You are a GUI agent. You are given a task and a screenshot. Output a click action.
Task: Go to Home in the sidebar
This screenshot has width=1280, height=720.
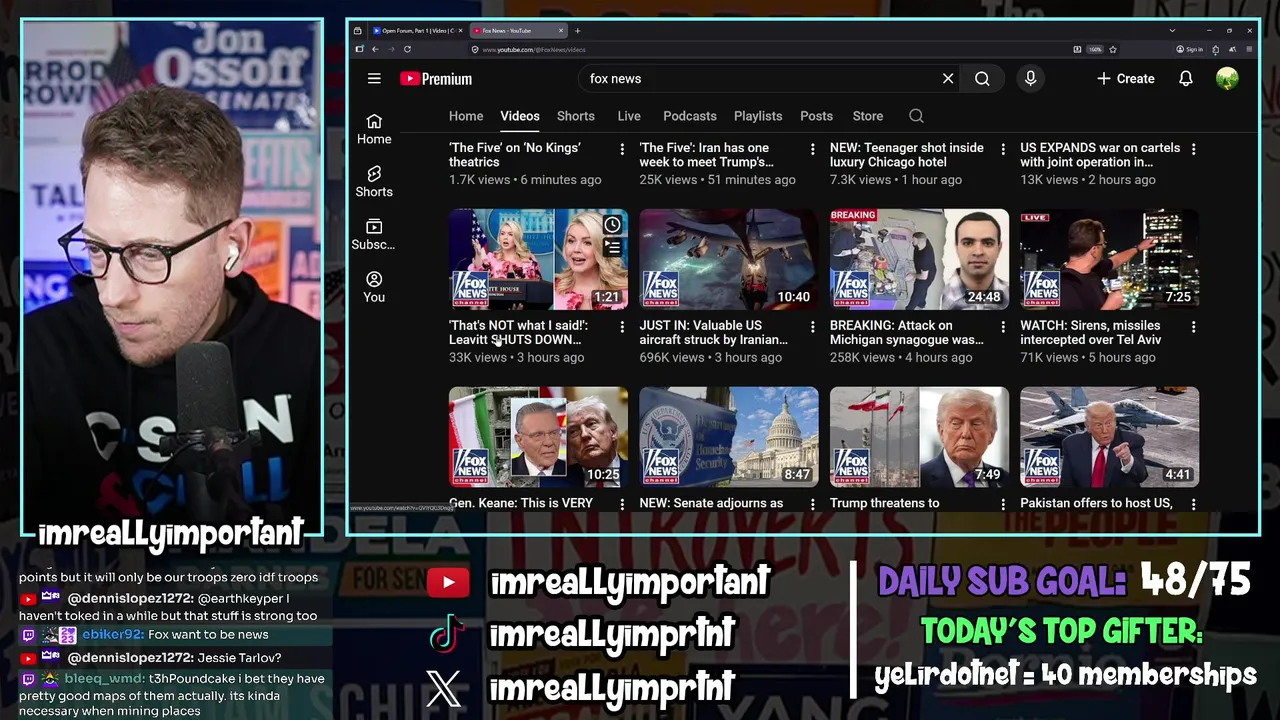[x=374, y=129]
